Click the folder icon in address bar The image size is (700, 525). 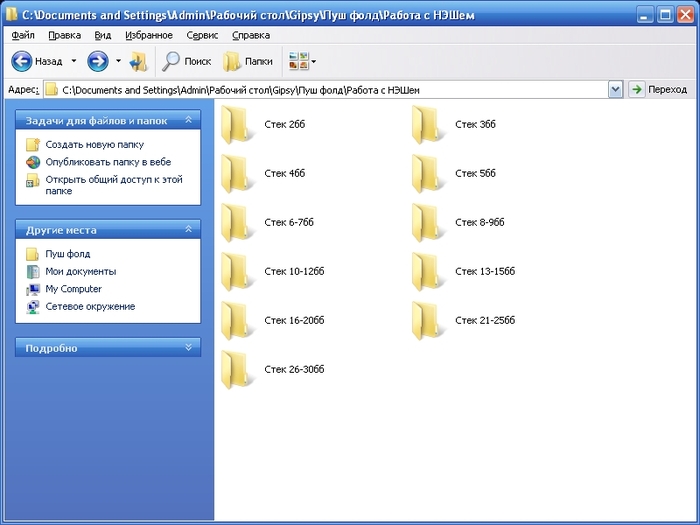[52, 90]
